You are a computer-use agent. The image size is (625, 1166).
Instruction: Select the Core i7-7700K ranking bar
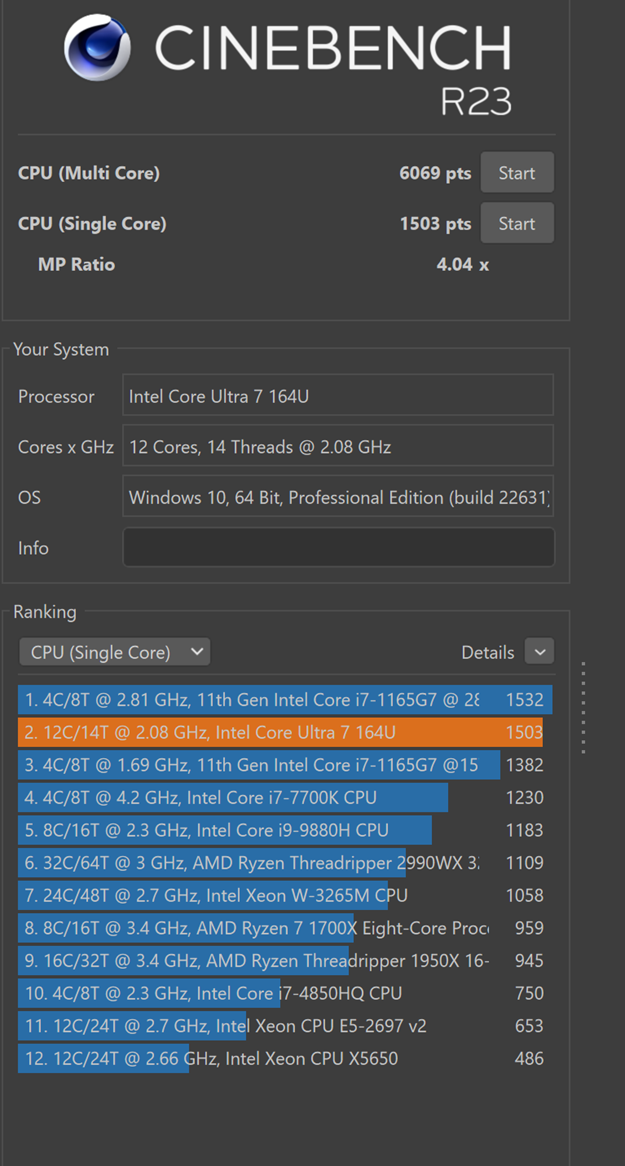[232, 797]
